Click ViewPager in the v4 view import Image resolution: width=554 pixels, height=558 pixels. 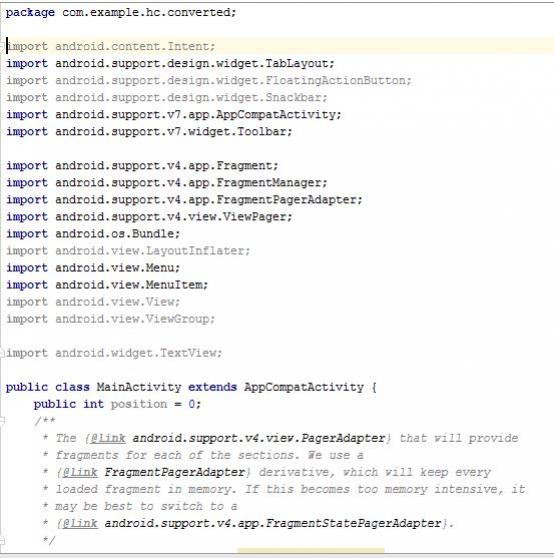point(254,217)
